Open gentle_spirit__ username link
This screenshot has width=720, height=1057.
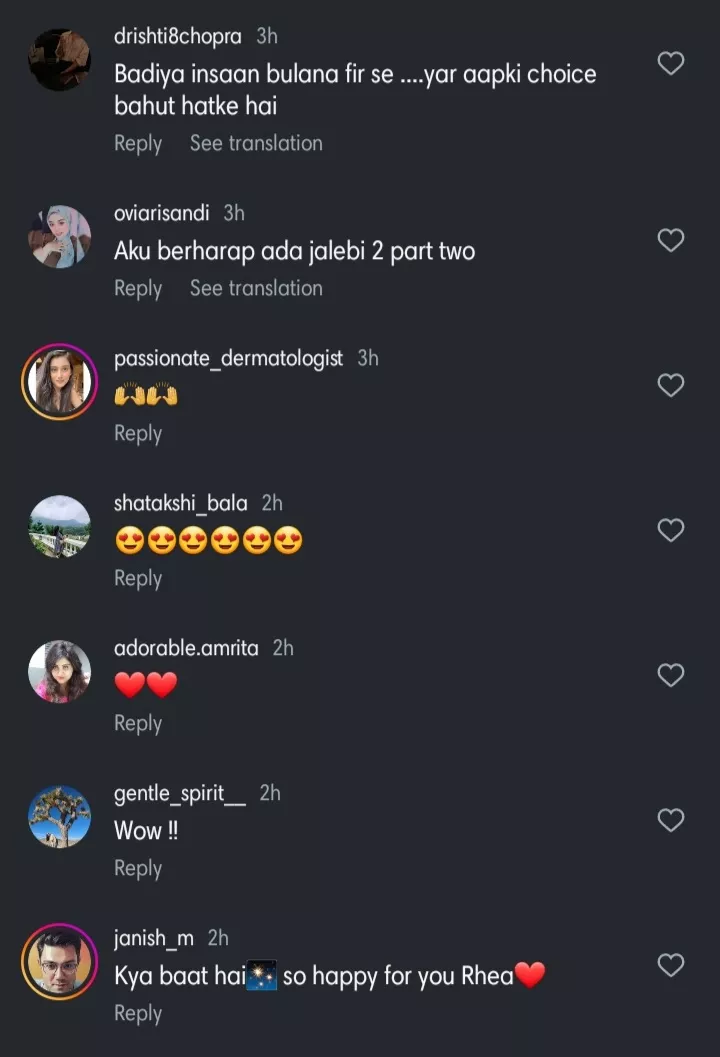click(180, 793)
